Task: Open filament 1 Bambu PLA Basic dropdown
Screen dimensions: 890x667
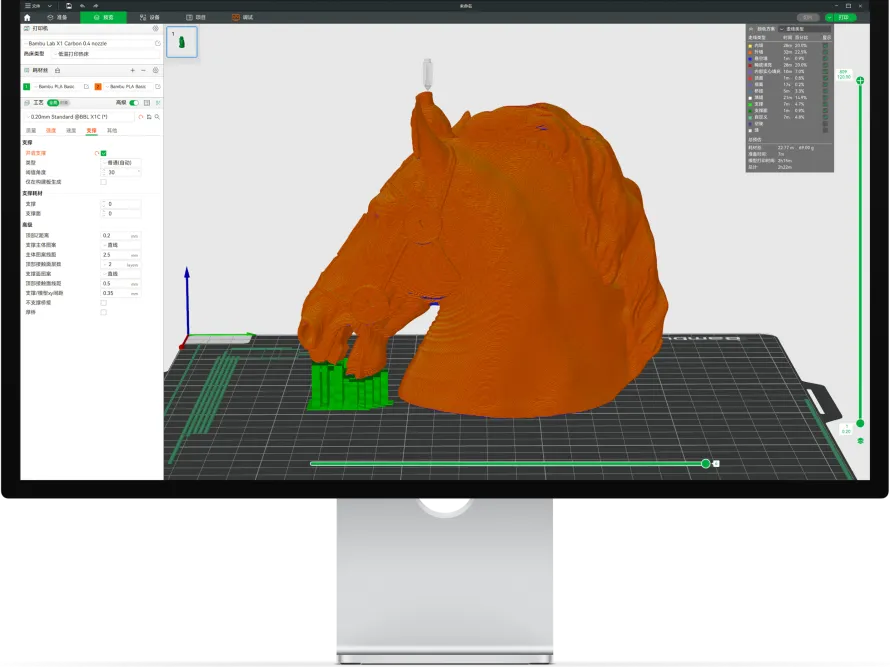Action: tap(57, 87)
